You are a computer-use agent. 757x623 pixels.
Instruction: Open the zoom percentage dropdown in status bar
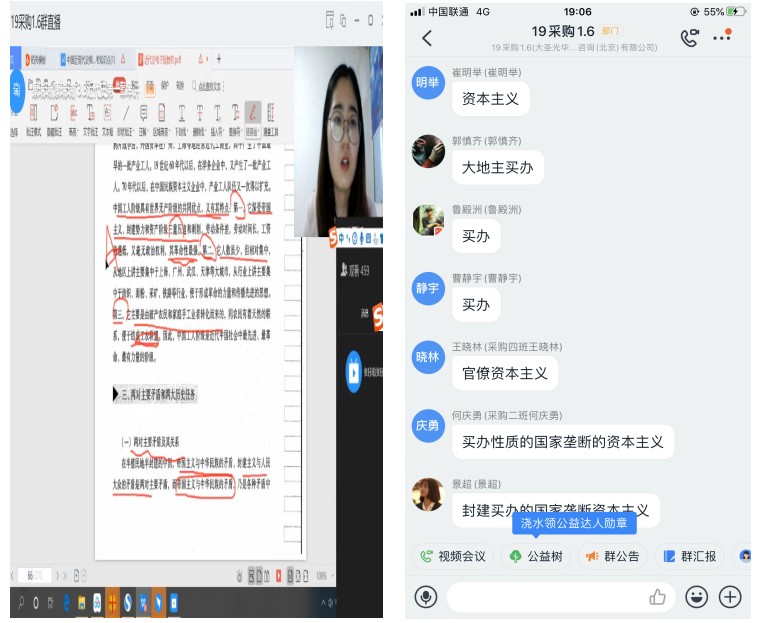[x=324, y=576]
